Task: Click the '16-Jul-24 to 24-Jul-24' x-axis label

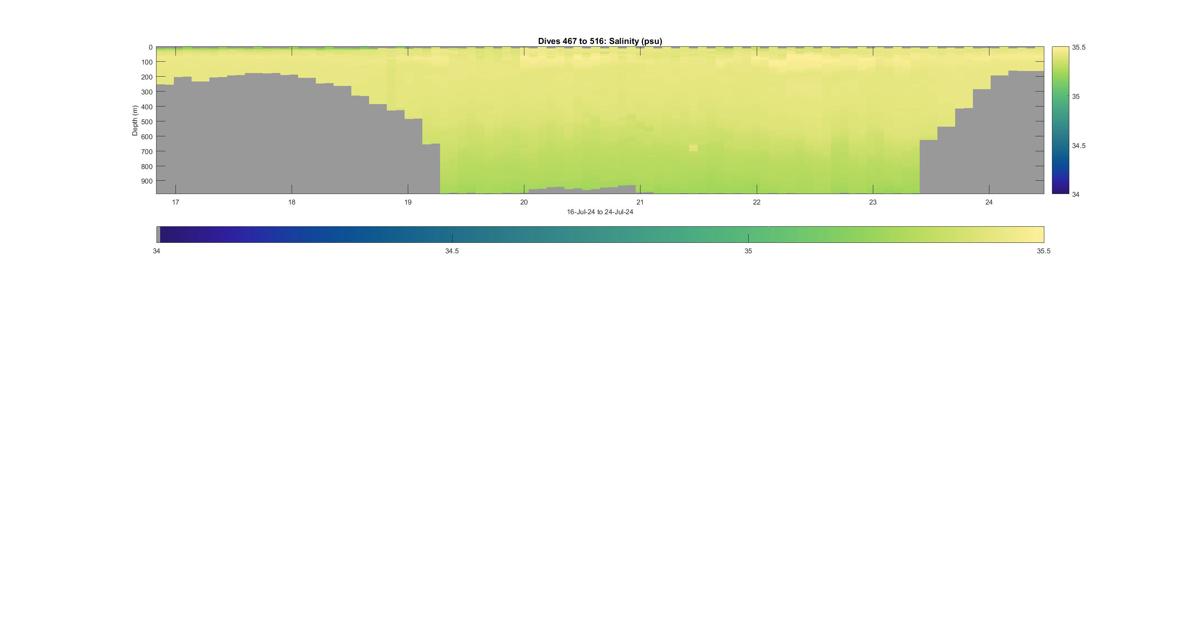Action: coord(600,212)
